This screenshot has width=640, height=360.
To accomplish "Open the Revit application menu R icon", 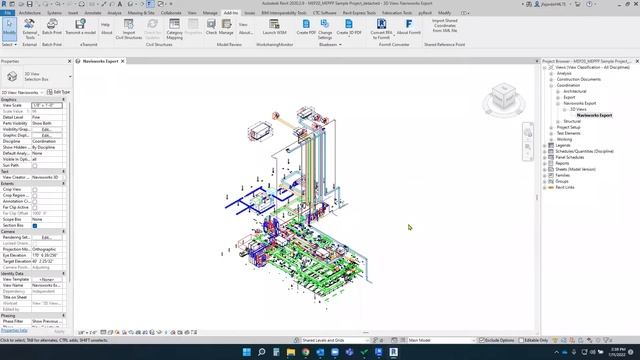I will 4,4.
